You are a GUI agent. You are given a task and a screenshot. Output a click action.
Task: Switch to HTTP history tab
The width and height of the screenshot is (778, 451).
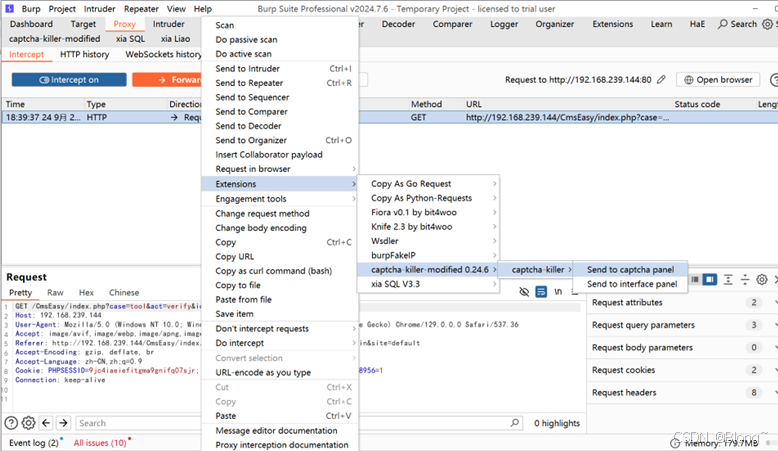coord(84,55)
